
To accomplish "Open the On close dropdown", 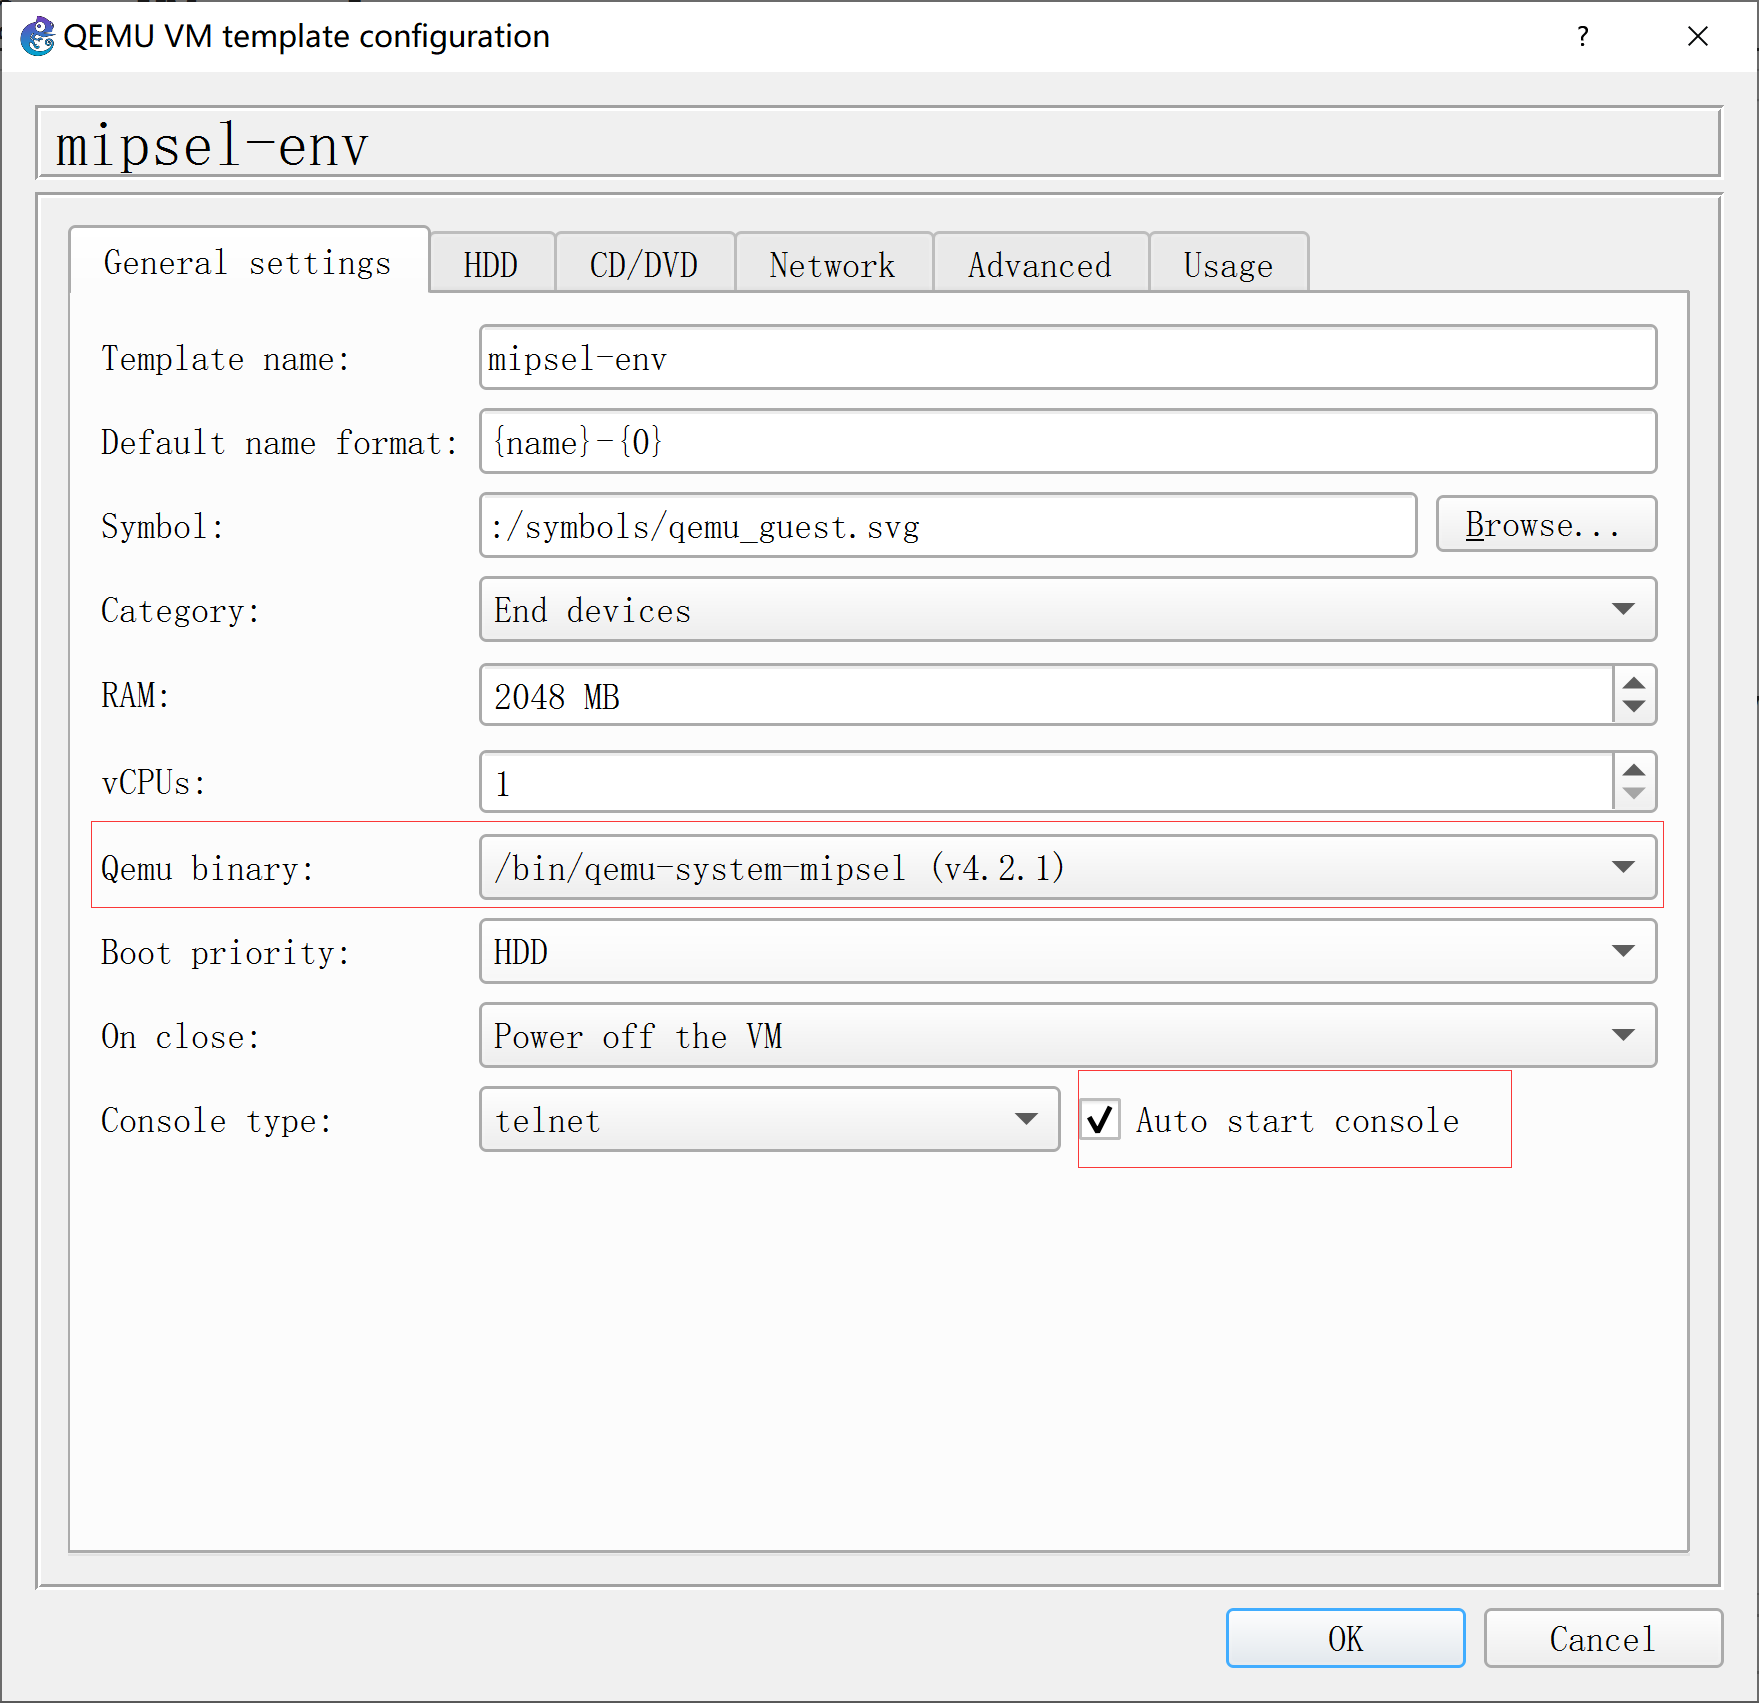I will [x=1624, y=1036].
